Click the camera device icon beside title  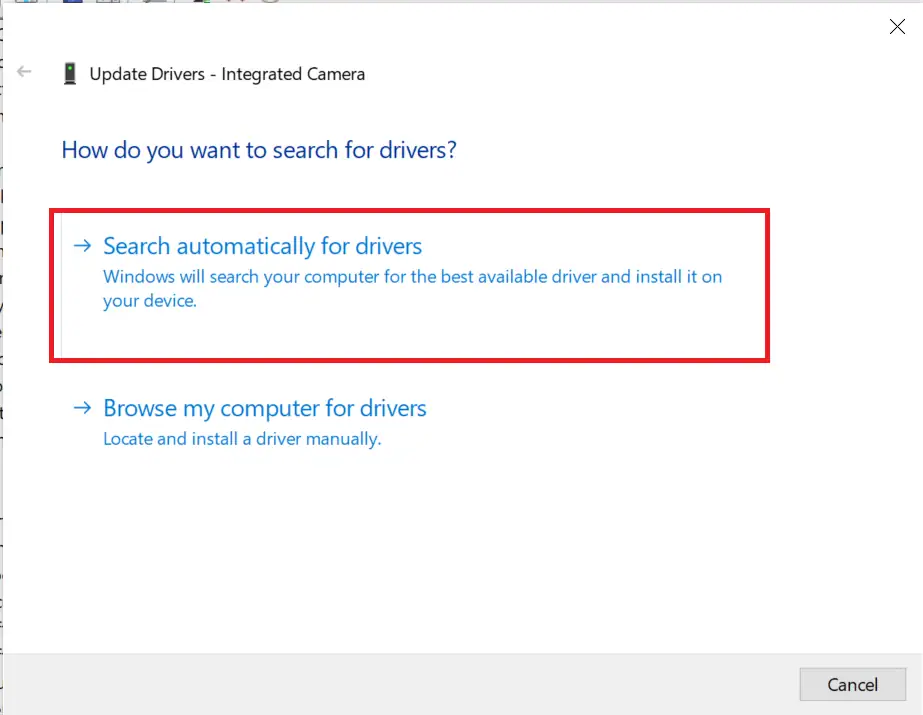69,73
